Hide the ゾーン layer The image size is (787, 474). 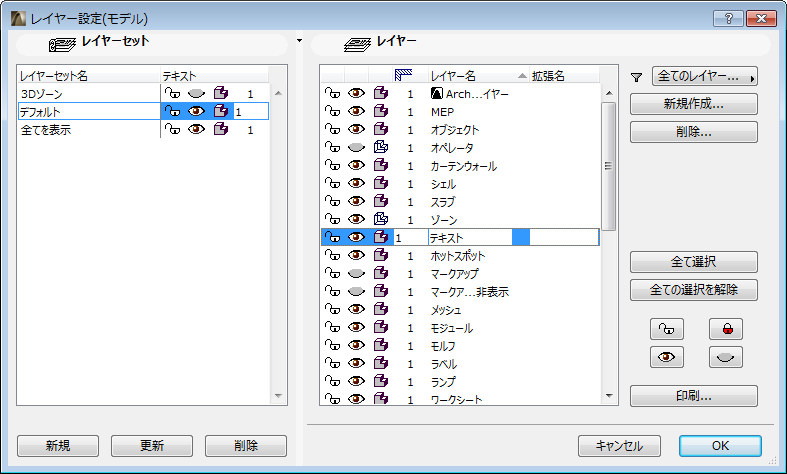pos(356,219)
